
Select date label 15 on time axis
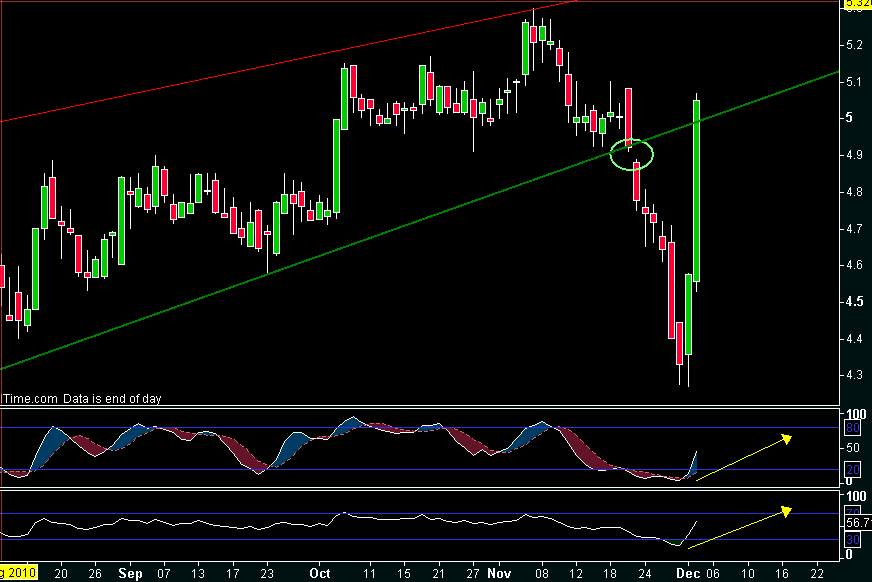(x=404, y=573)
